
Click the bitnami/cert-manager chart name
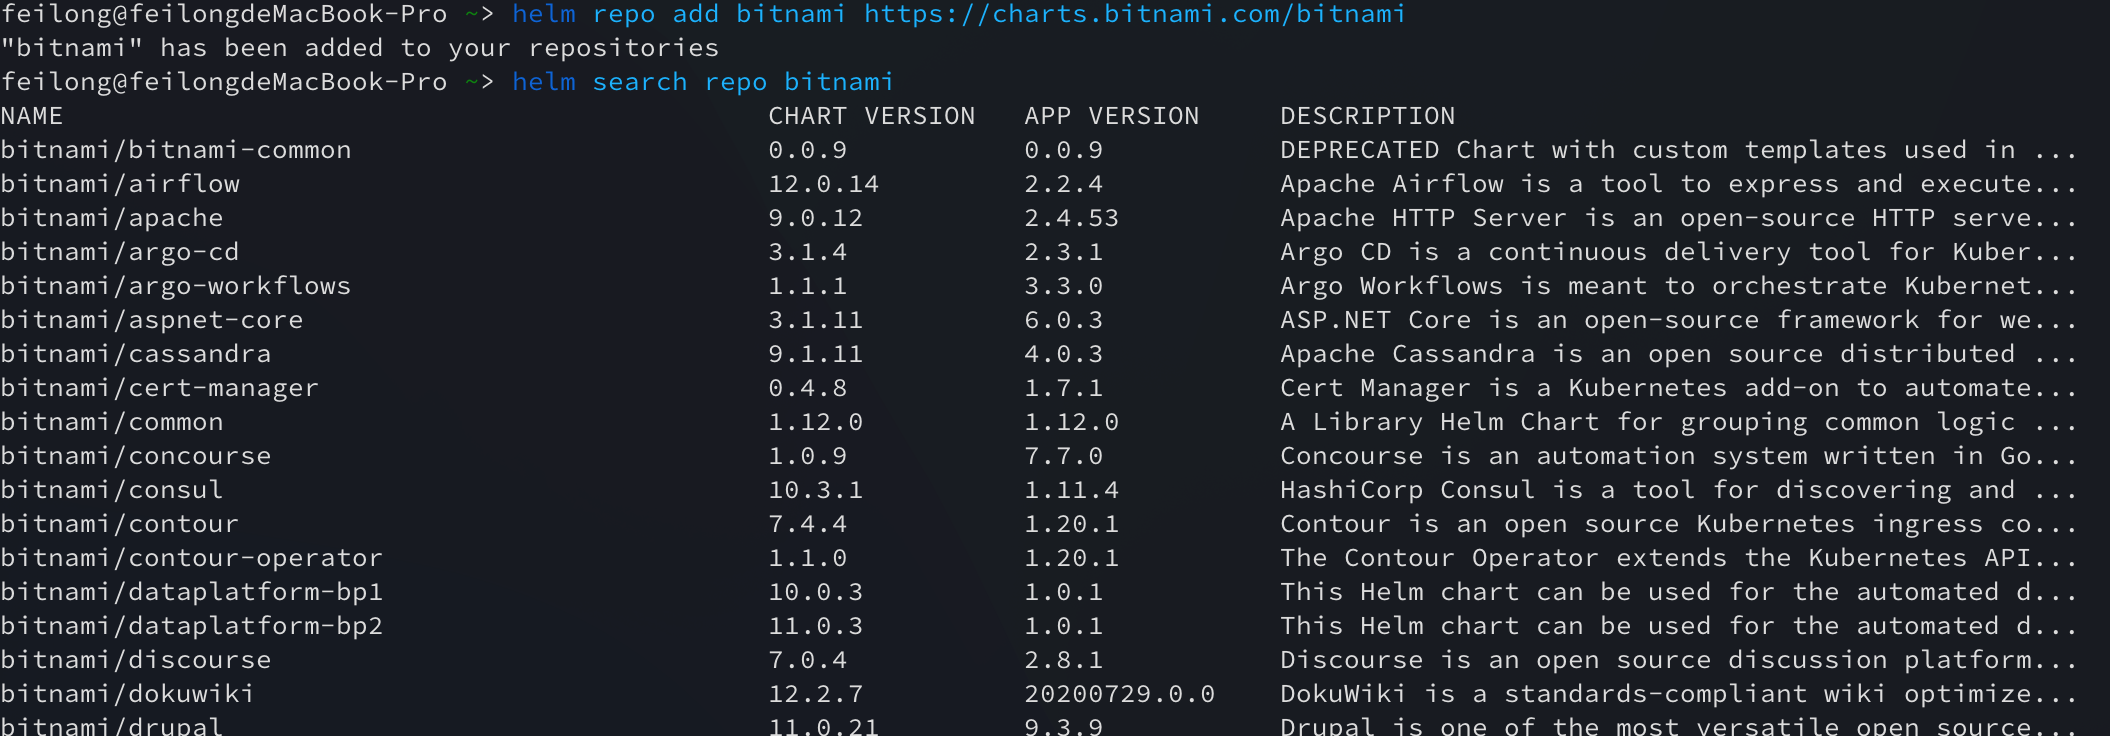(160, 388)
